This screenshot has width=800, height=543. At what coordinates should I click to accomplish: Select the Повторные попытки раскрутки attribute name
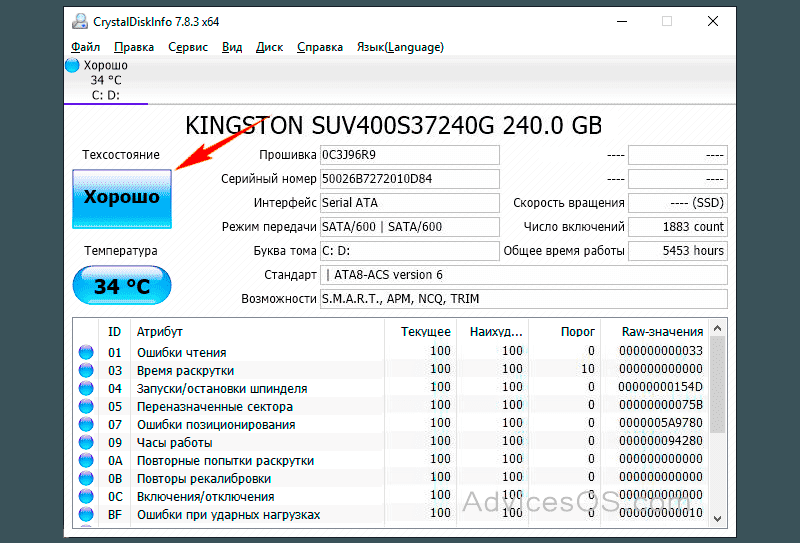pos(226,460)
